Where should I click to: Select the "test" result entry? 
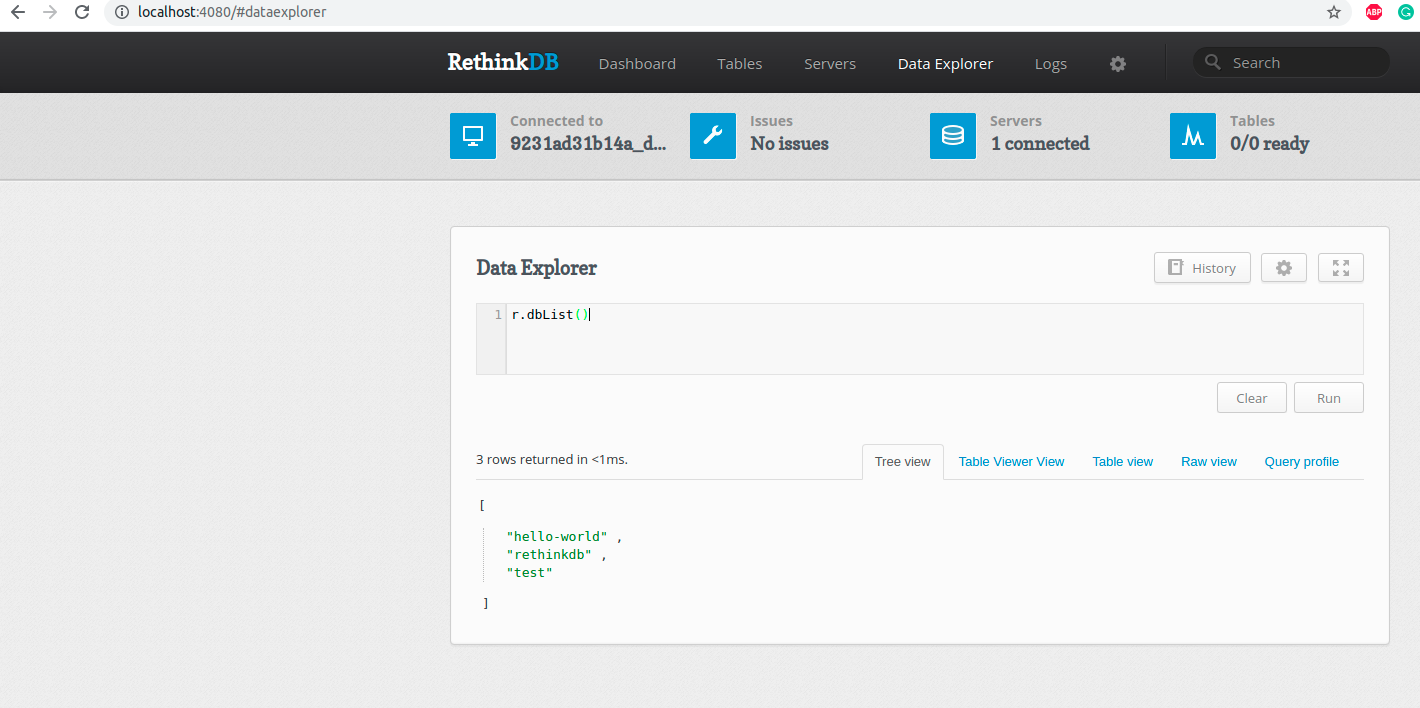click(530, 572)
